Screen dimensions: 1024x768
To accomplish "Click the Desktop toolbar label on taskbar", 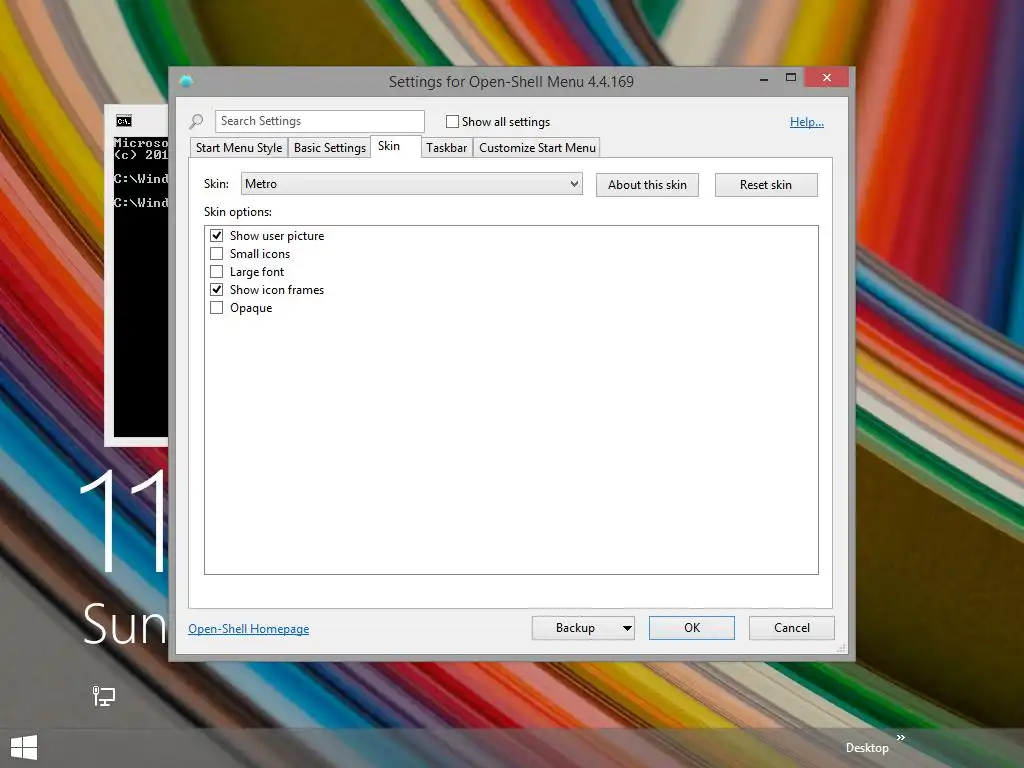I will click(867, 748).
